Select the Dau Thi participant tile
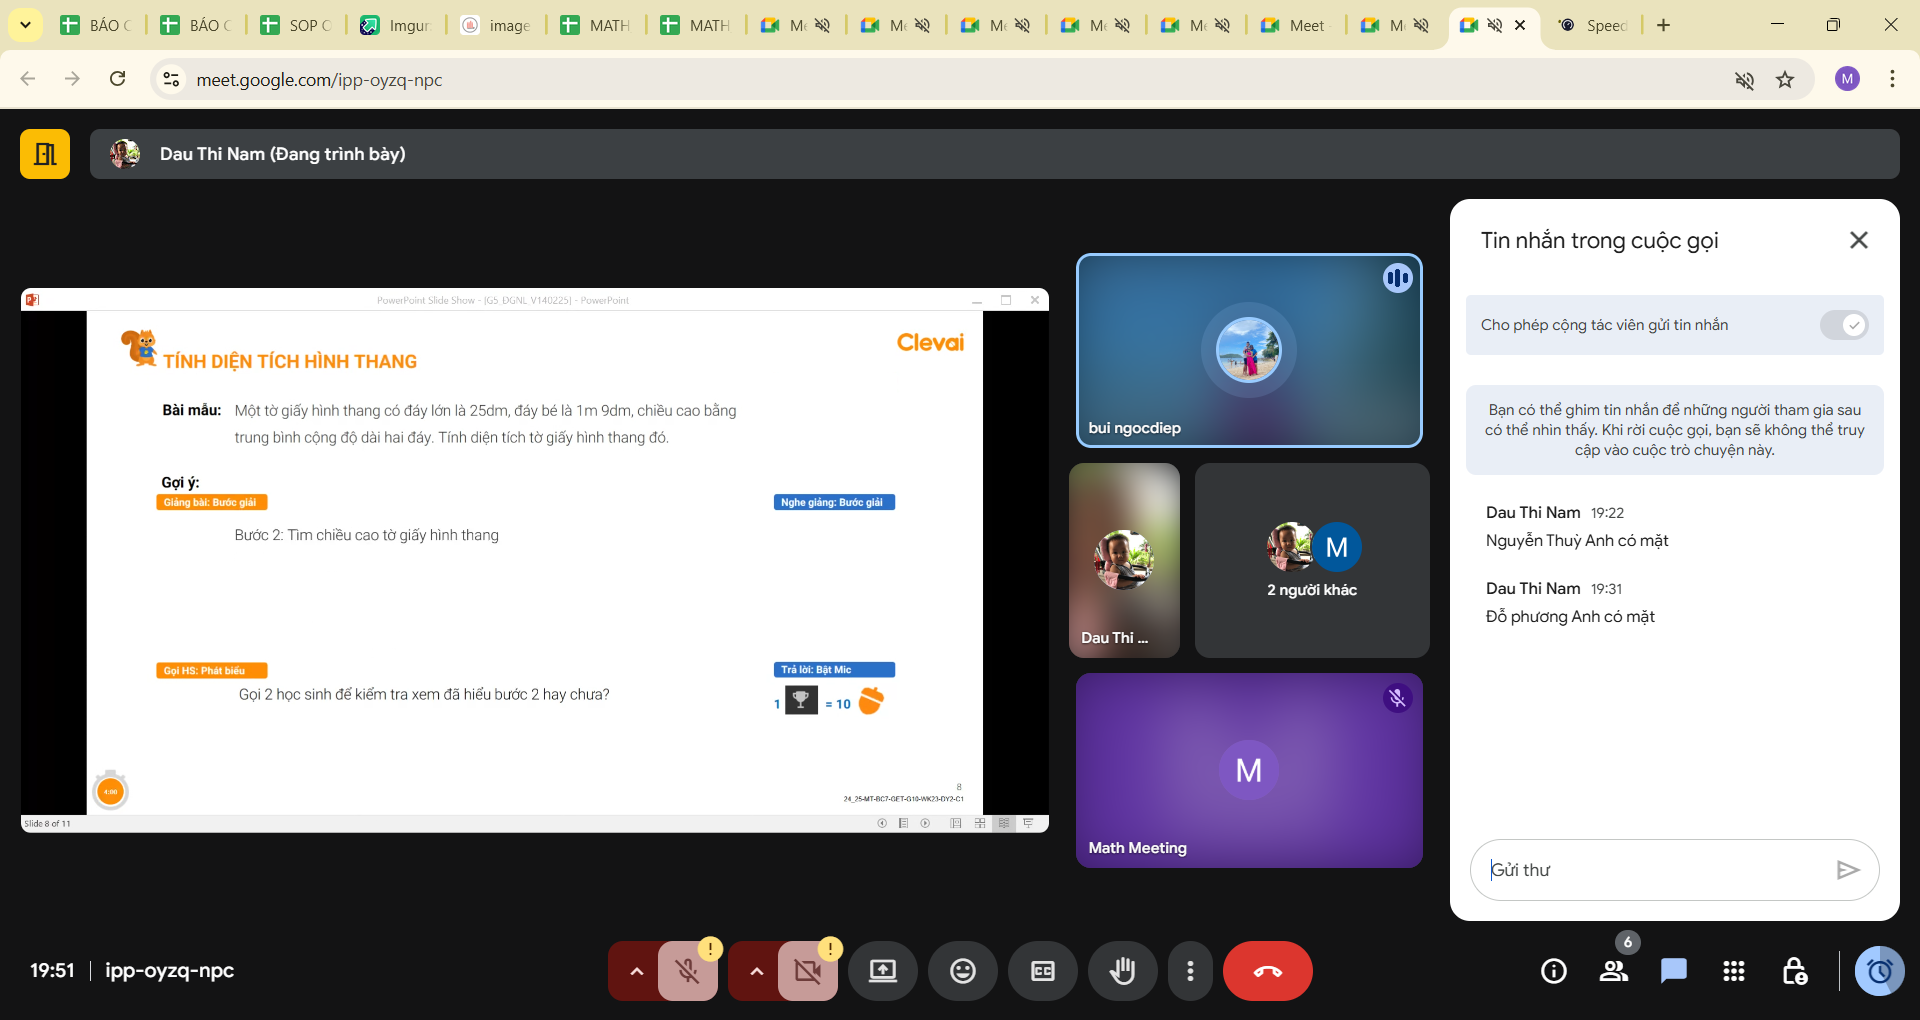Screen dimensions: 1920x1020 1124,560
